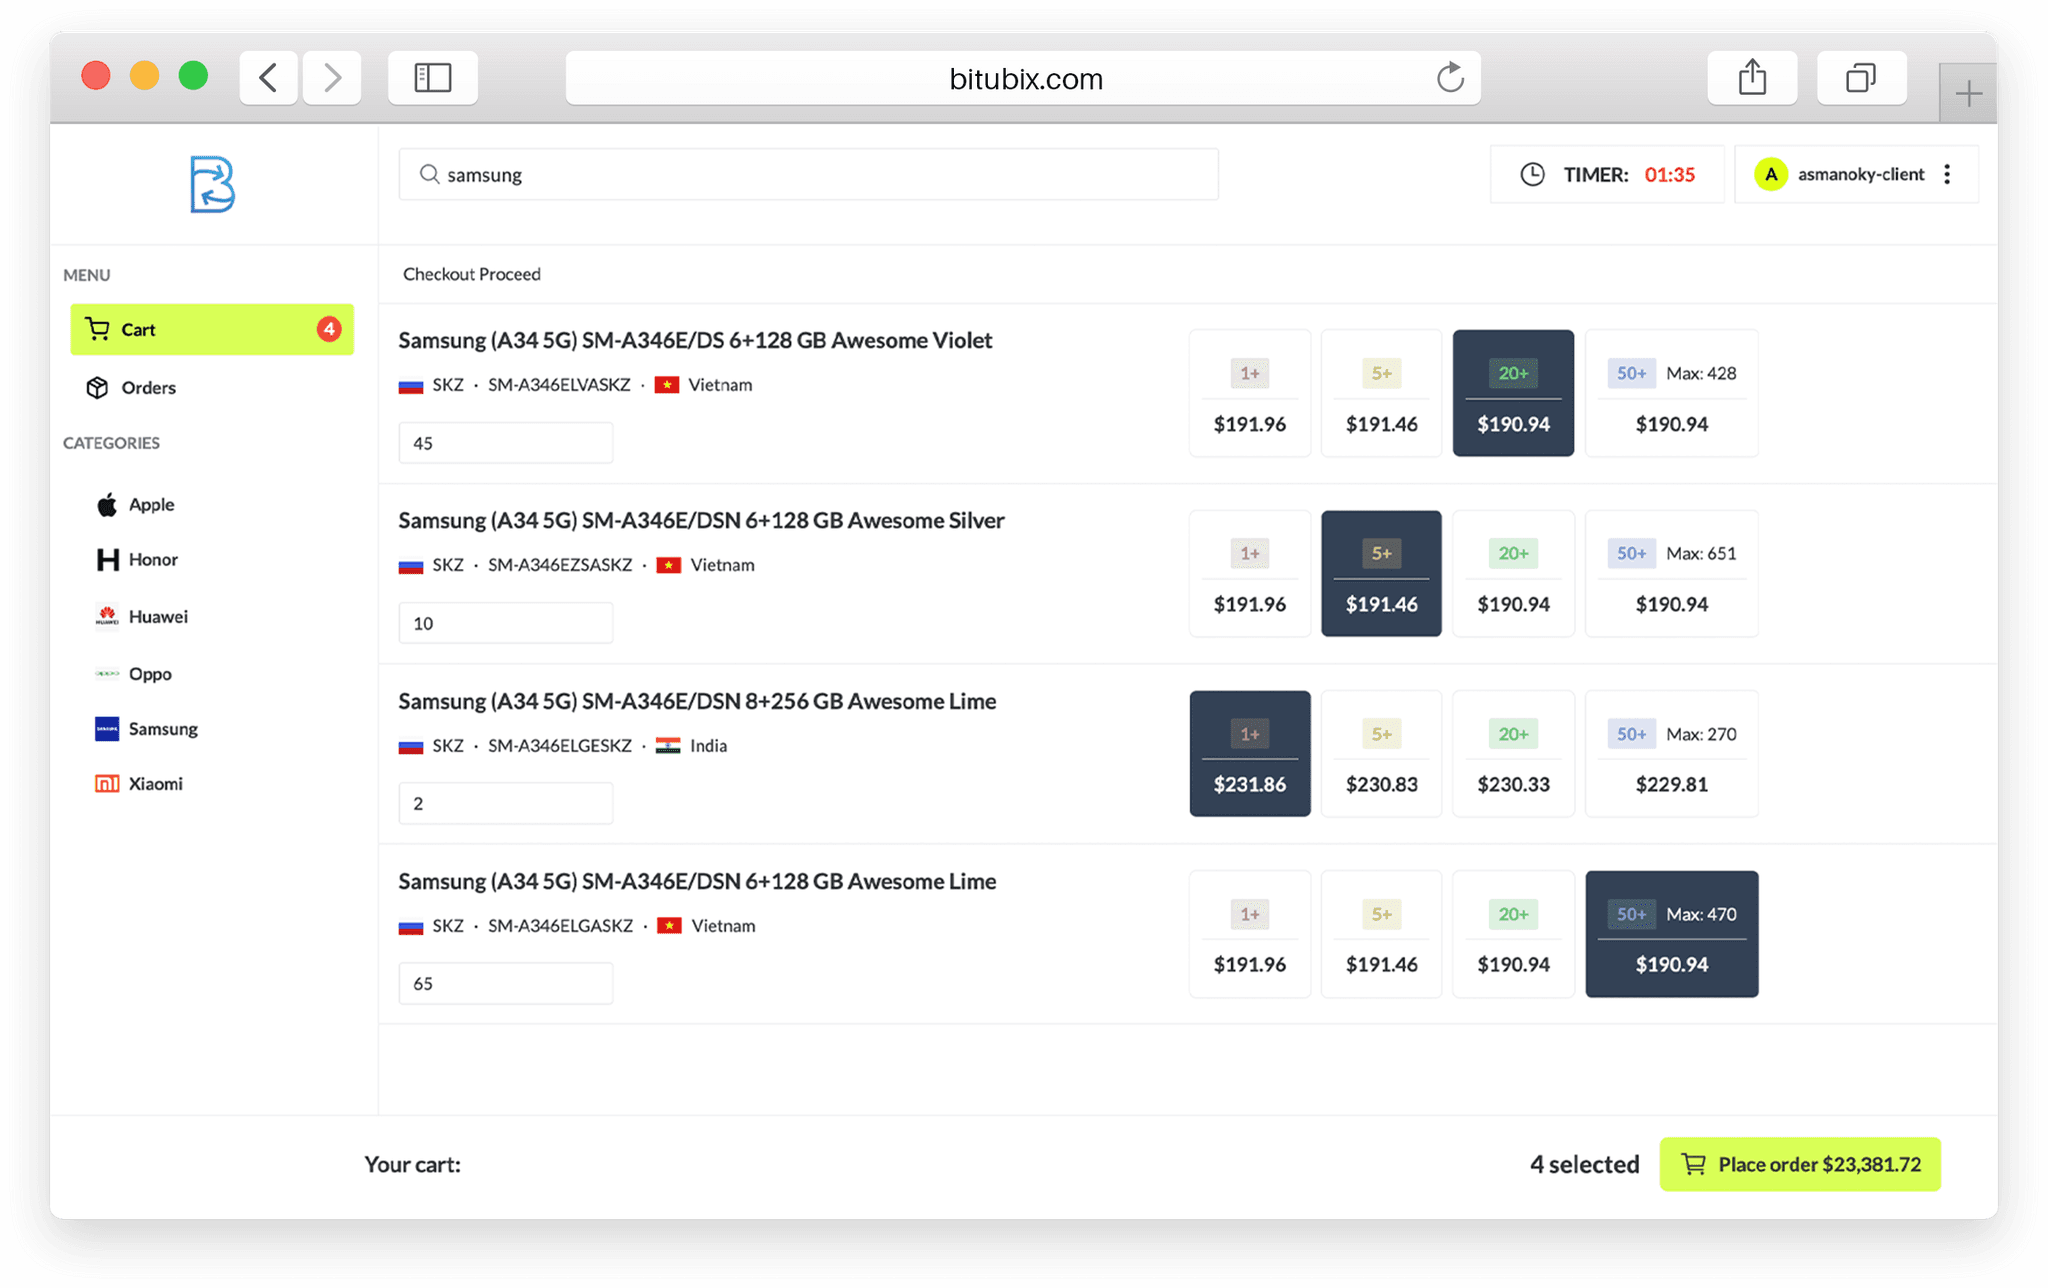Click the Huawei logo icon
Image resolution: width=2048 pixels, height=1288 pixels.
coord(107,616)
